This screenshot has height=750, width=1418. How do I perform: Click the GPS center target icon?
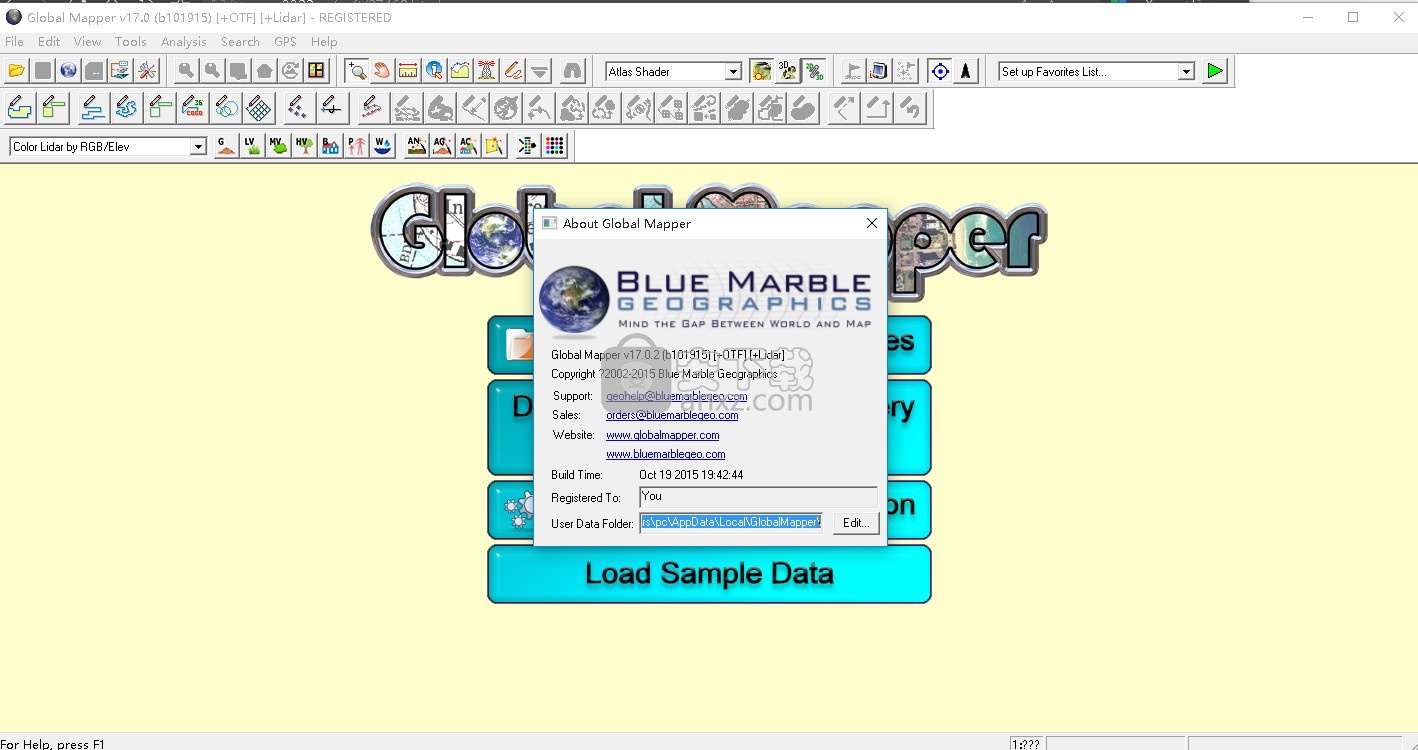click(939, 71)
